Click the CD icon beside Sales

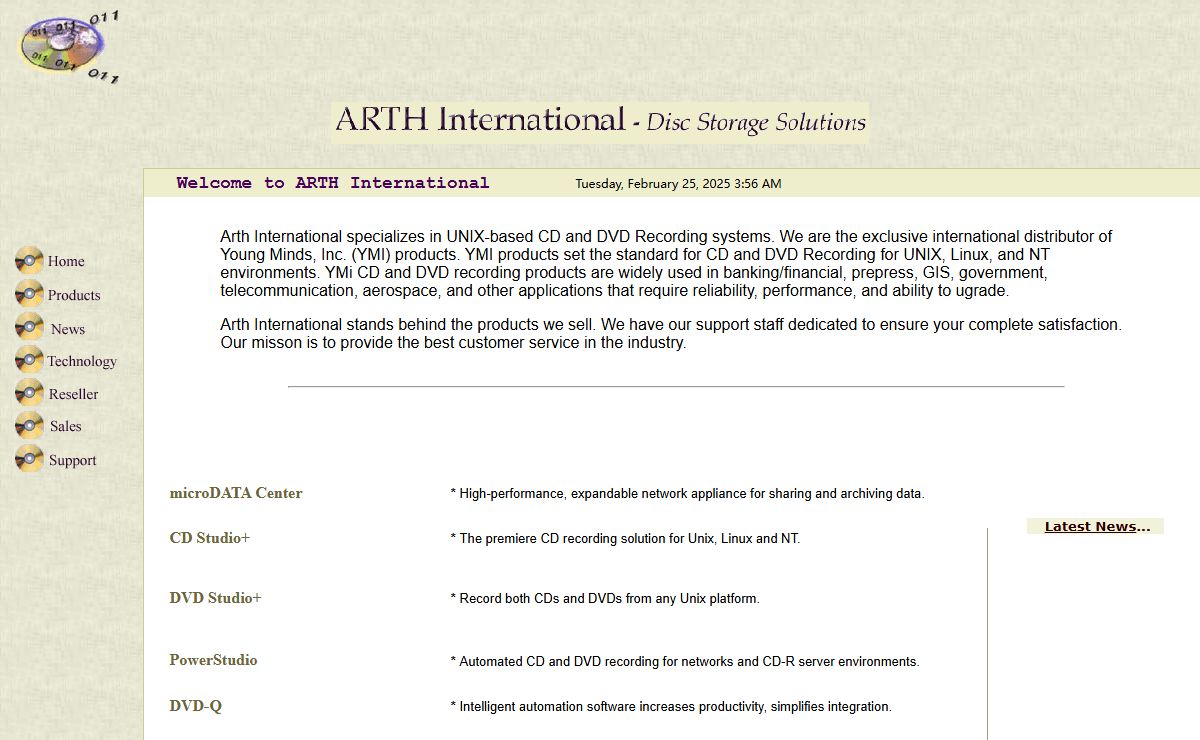(x=29, y=425)
